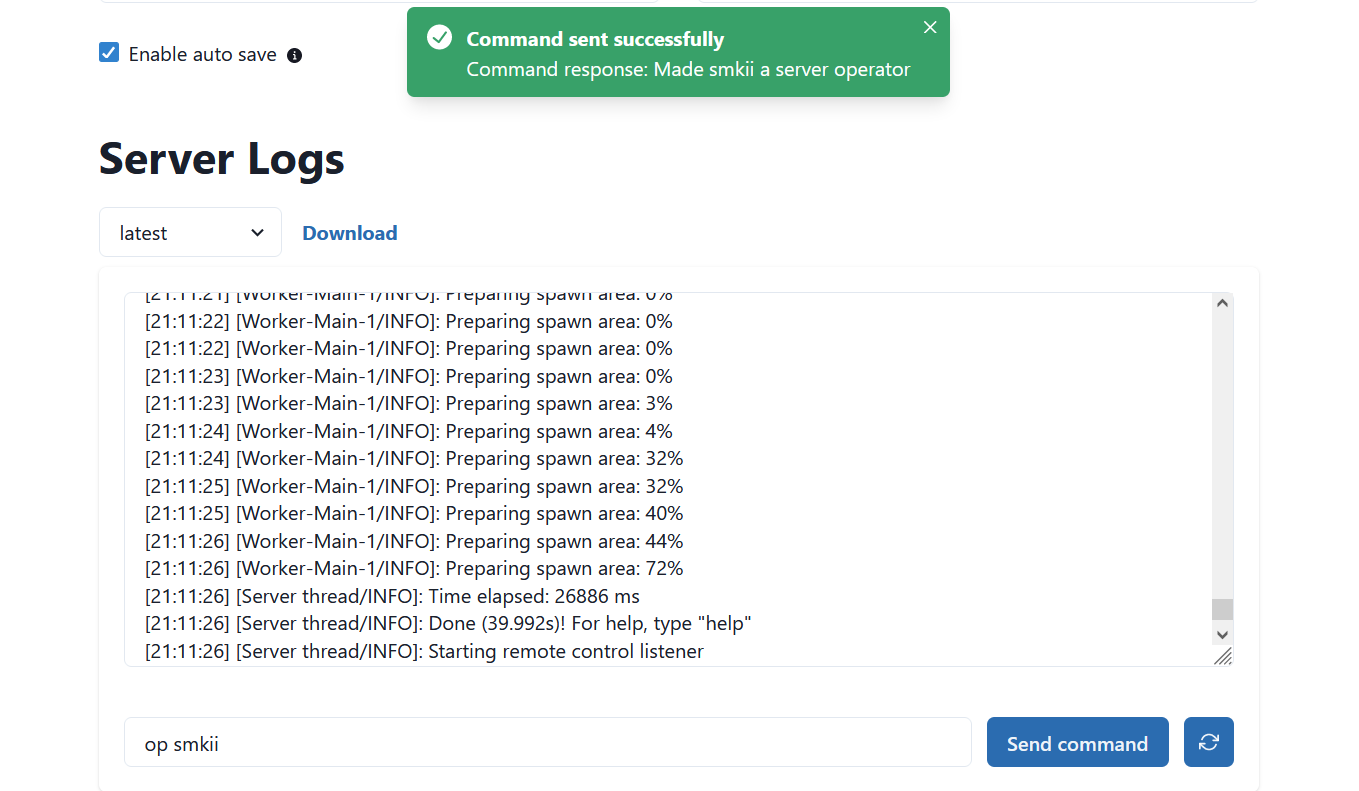
Task: Click the Command sent successfully notification title
Action: tap(595, 40)
